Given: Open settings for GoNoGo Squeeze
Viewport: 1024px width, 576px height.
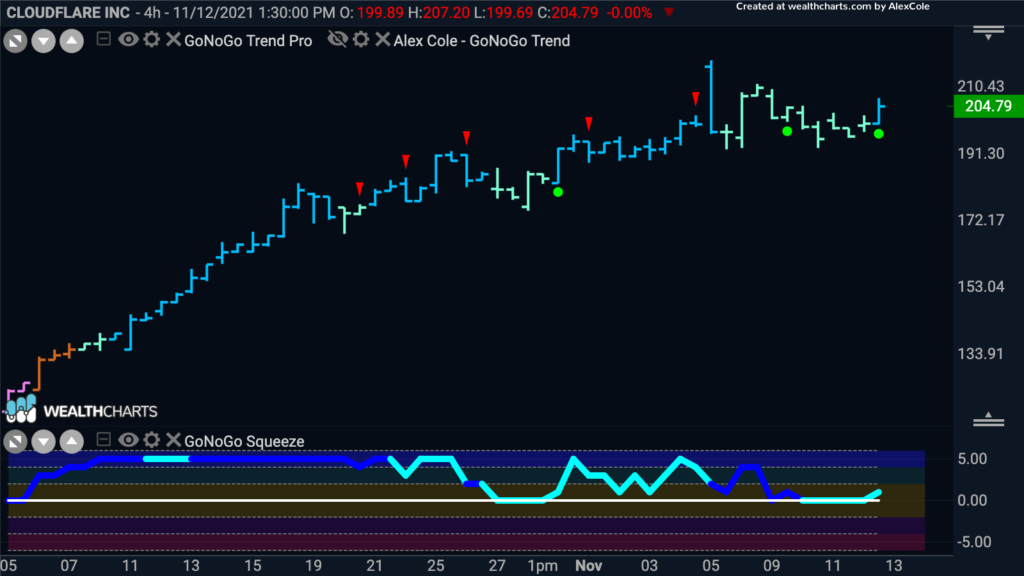Looking at the screenshot, I should 152,440.
